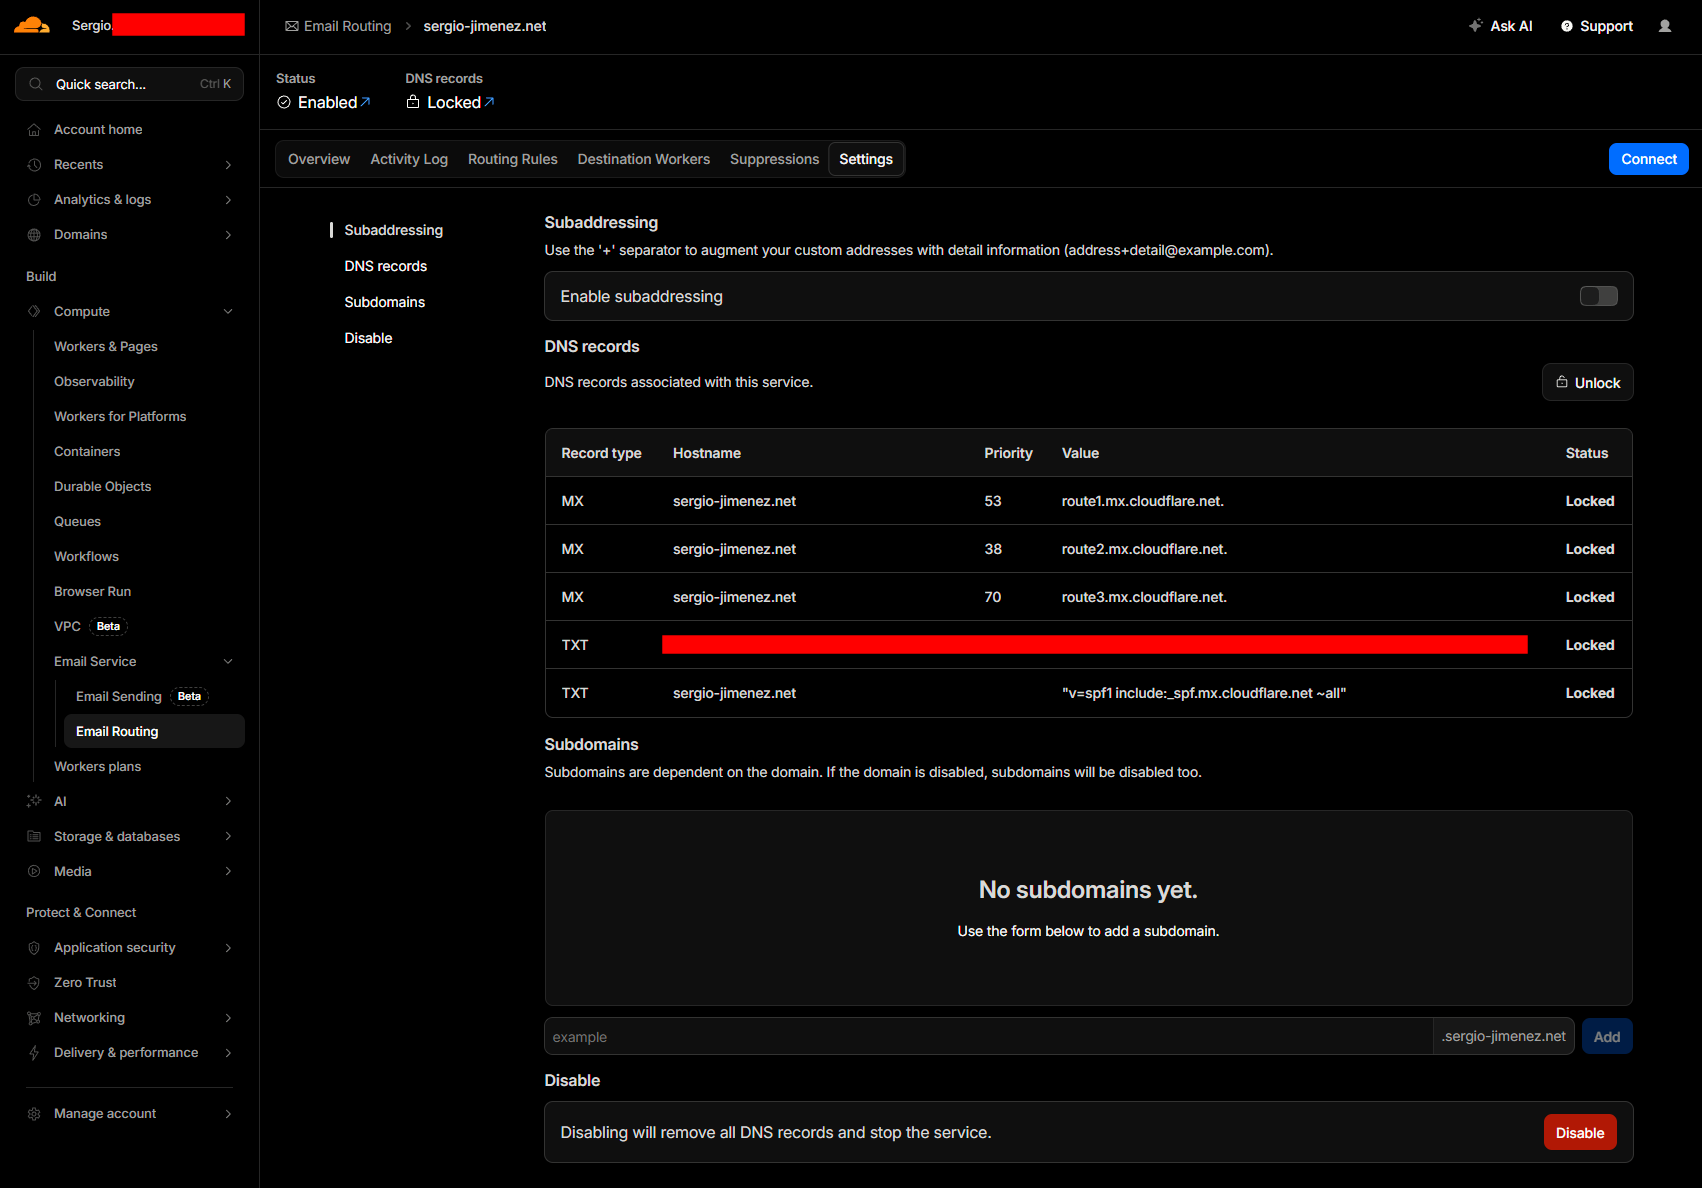Screen dimensions: 1702x1188
Task: Open Email Sending Beta item
Action: 142,697
